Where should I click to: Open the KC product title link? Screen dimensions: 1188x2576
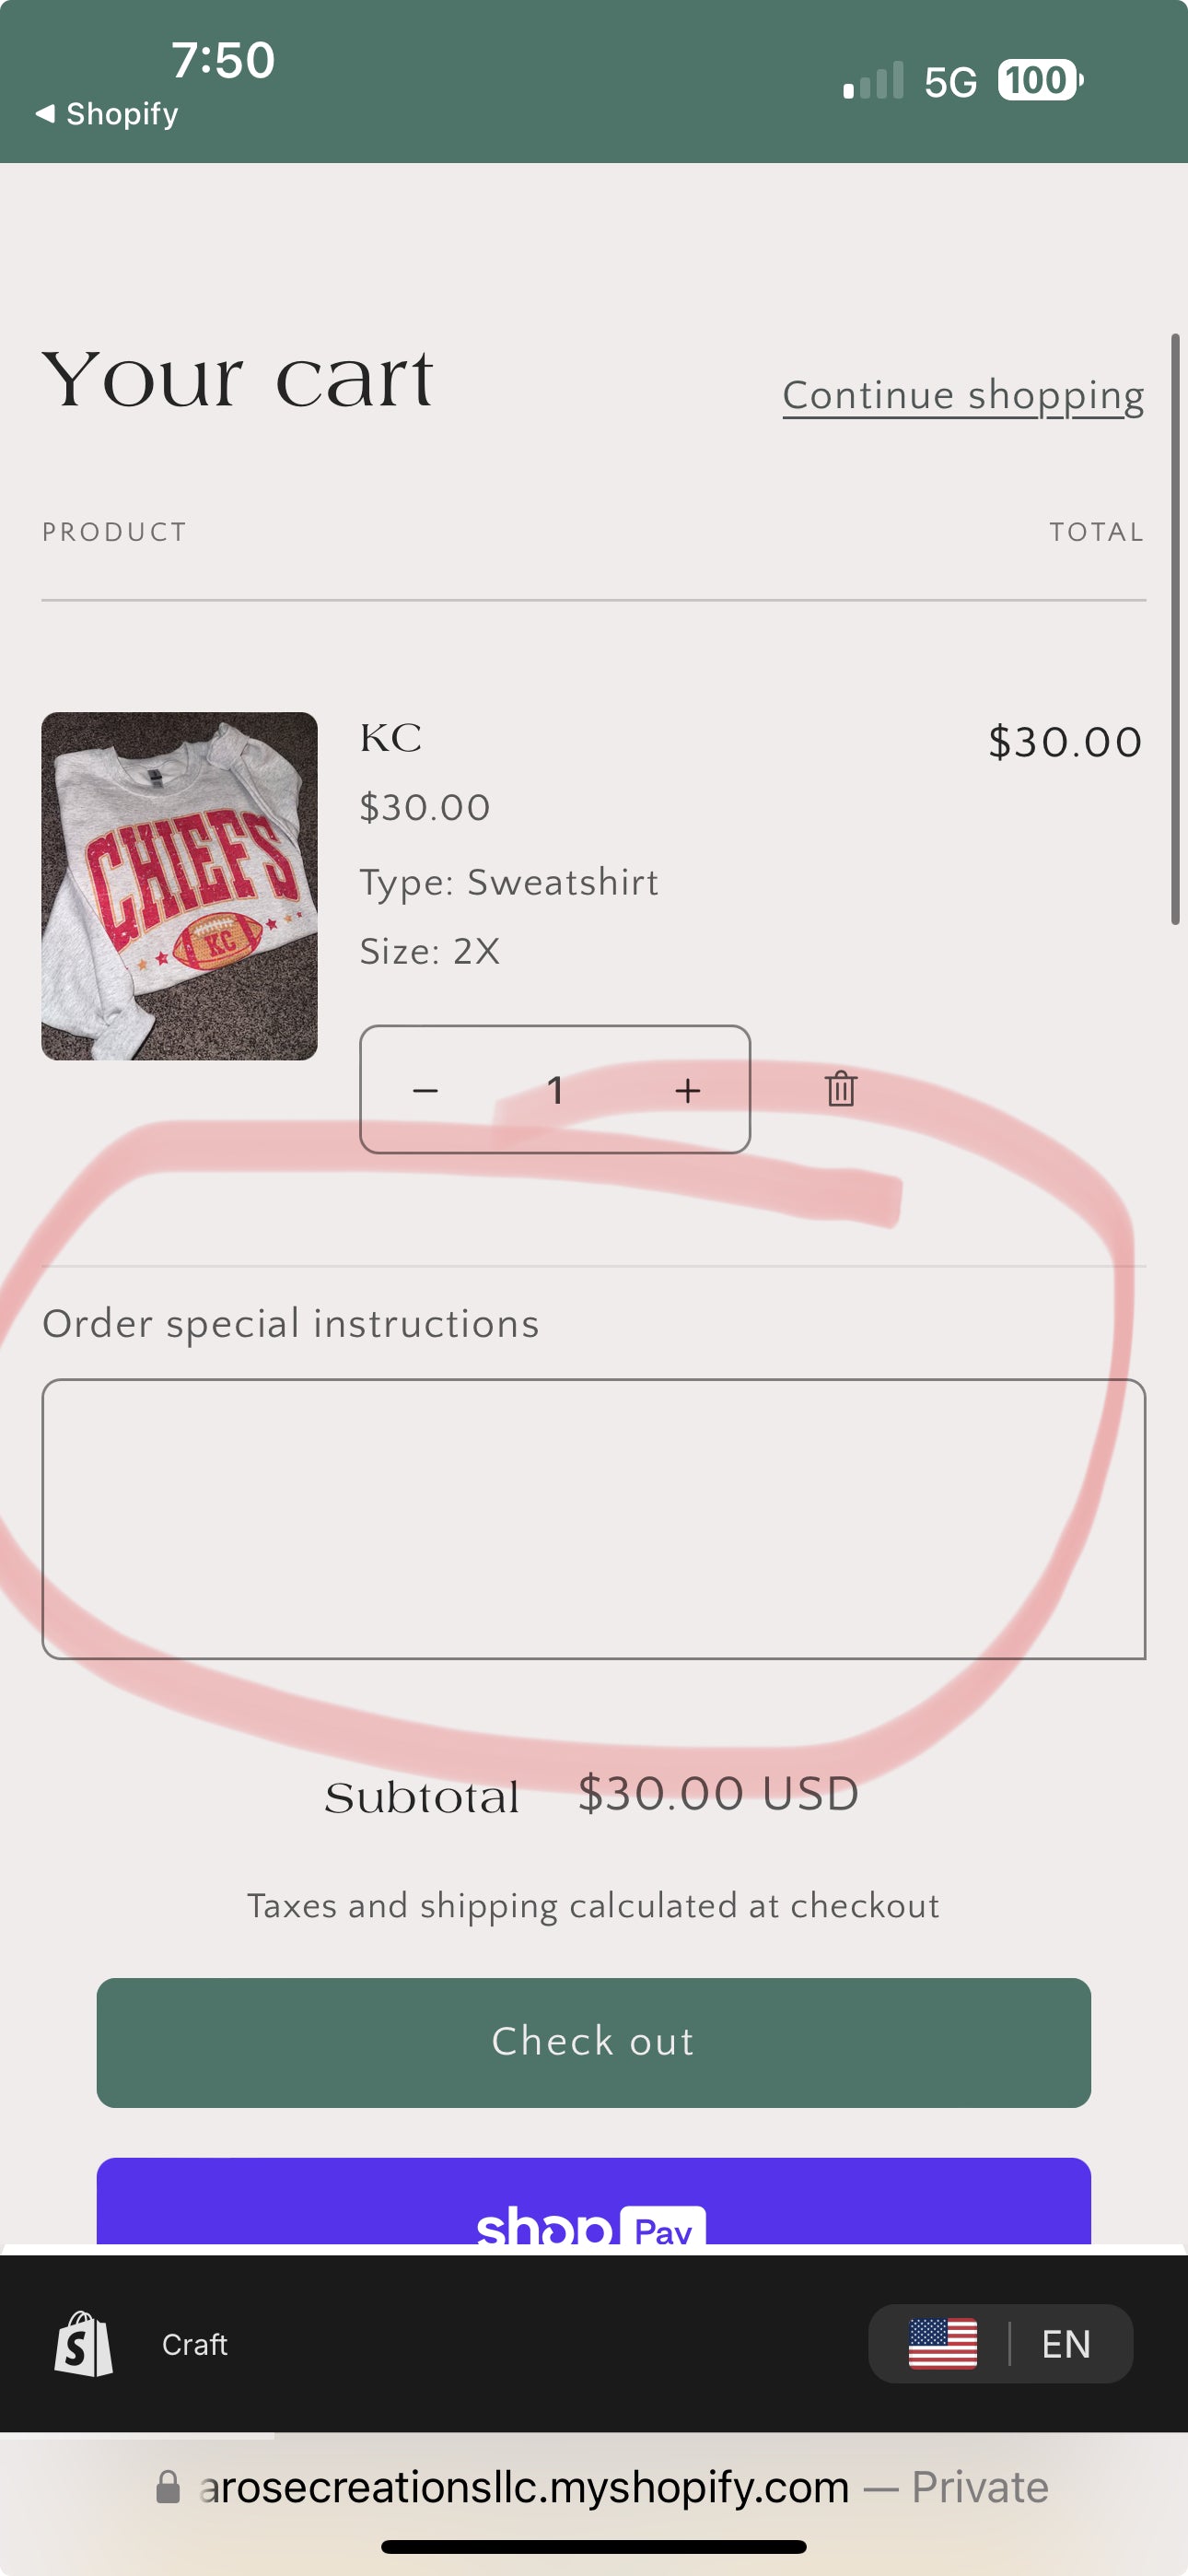390,738
